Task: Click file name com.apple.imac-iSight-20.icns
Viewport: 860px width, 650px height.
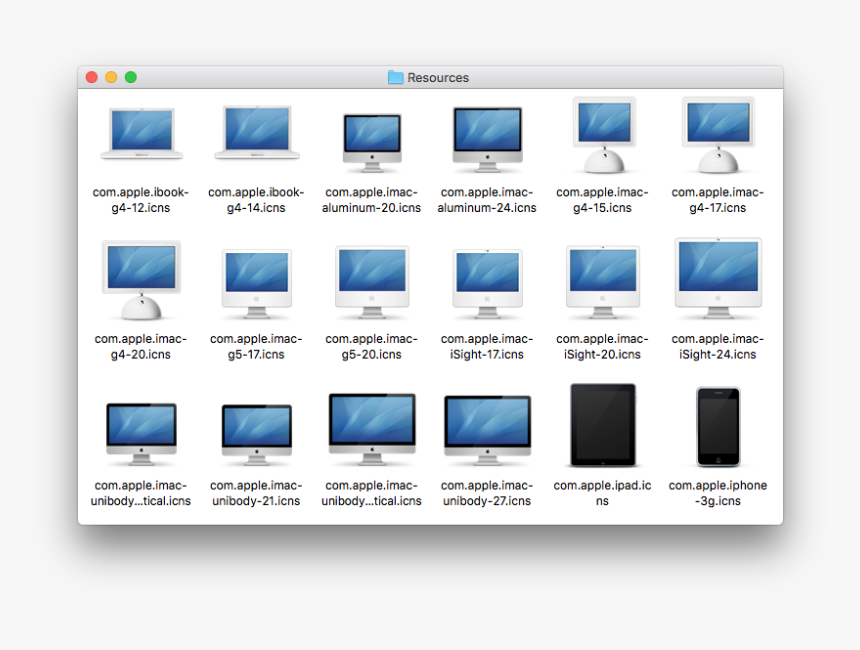Action: (602, 347)
